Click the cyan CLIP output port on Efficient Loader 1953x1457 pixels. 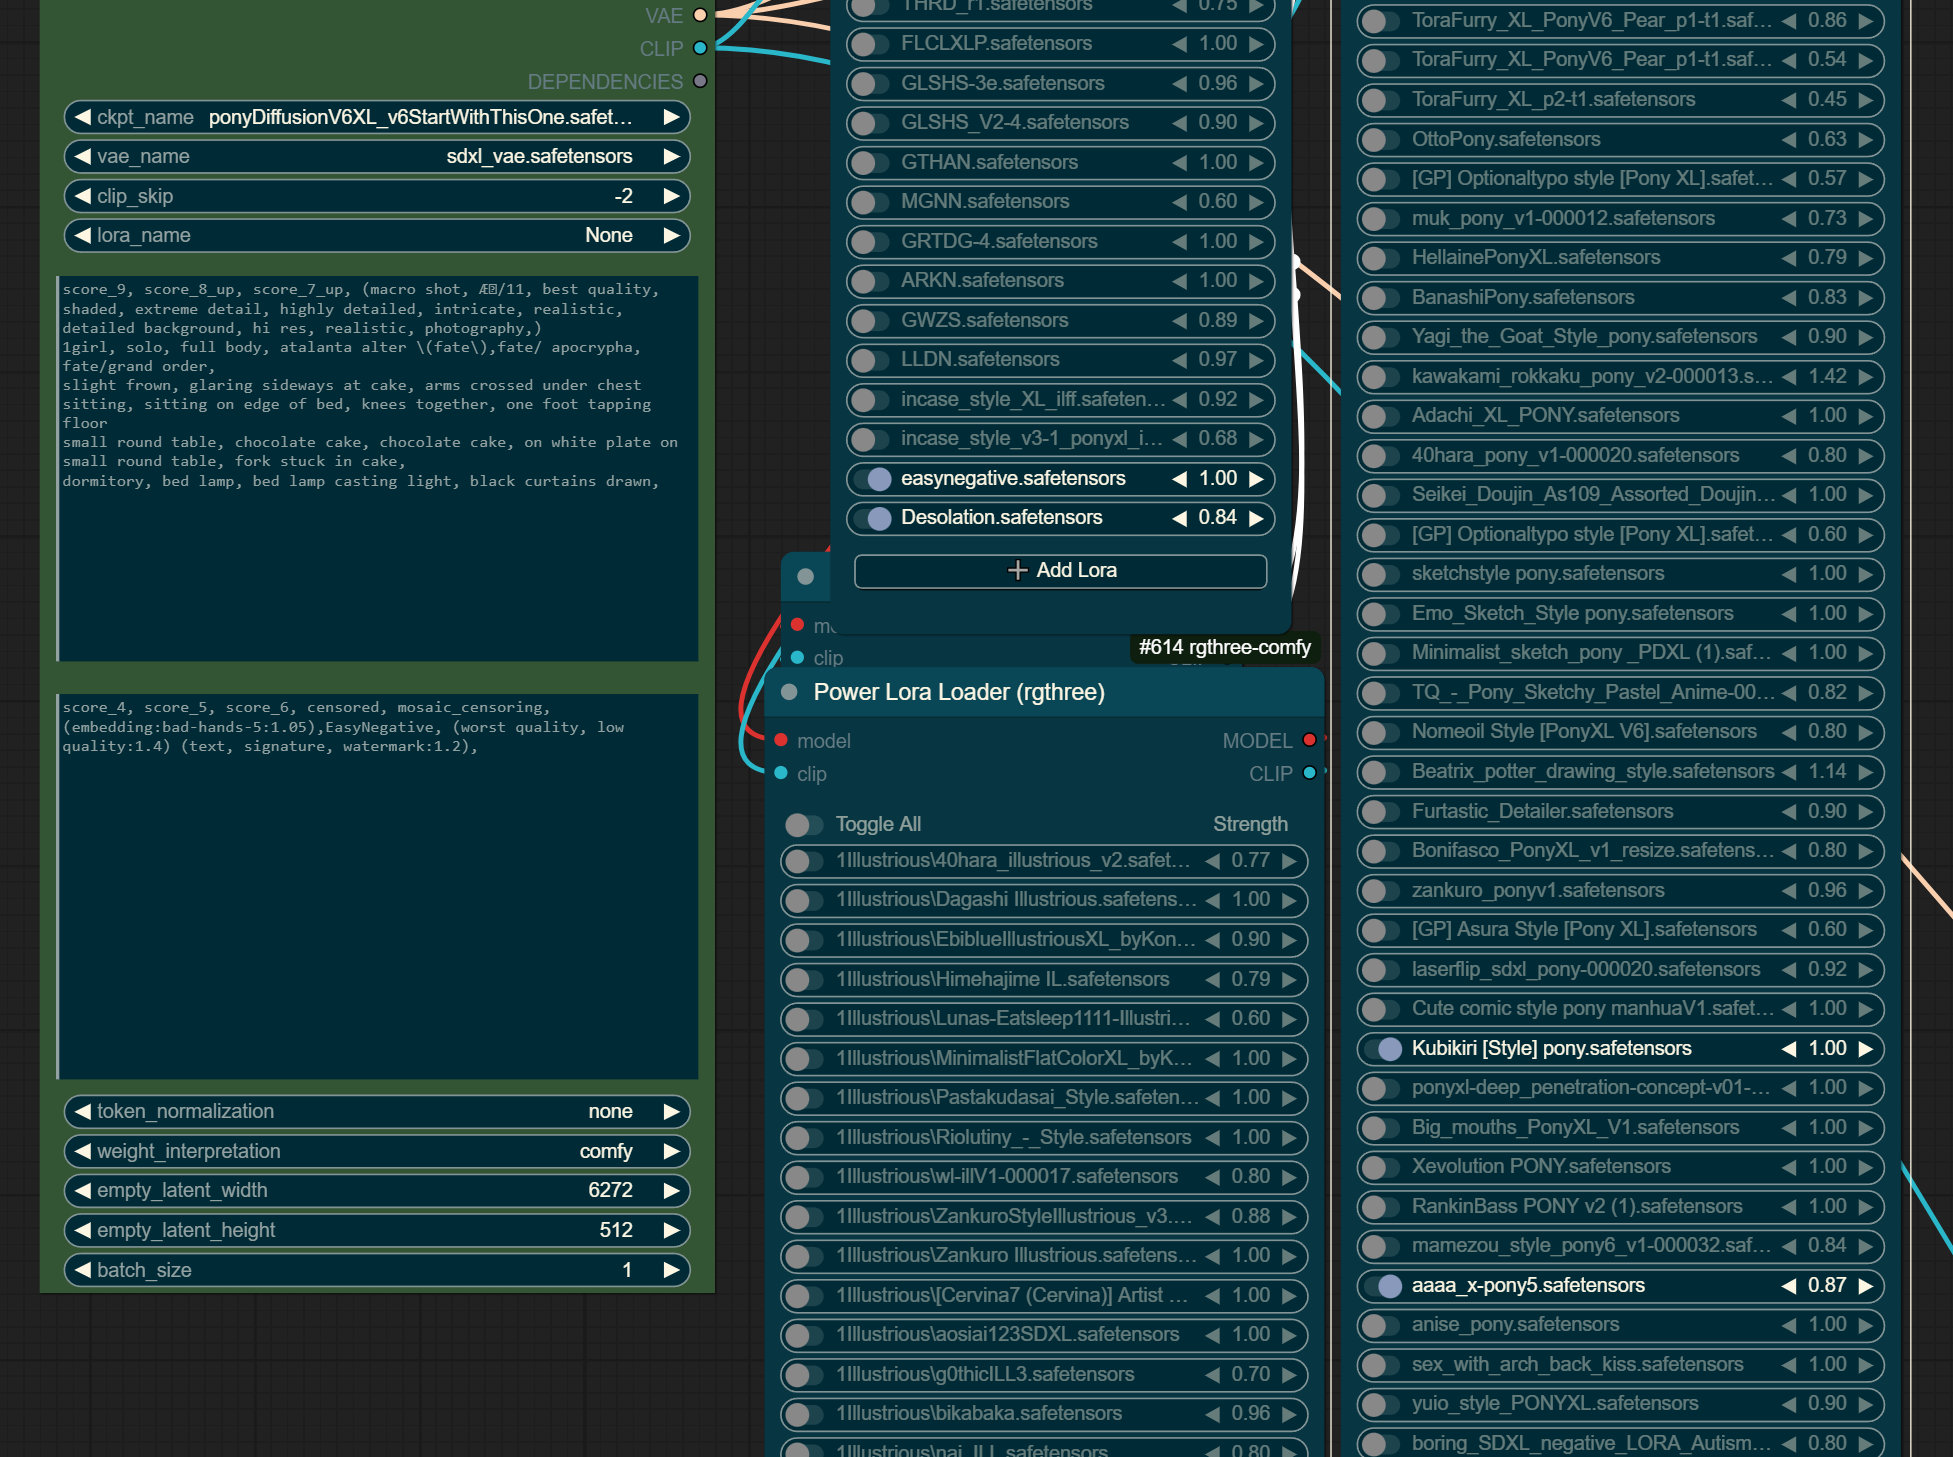[x=700, y=48]
